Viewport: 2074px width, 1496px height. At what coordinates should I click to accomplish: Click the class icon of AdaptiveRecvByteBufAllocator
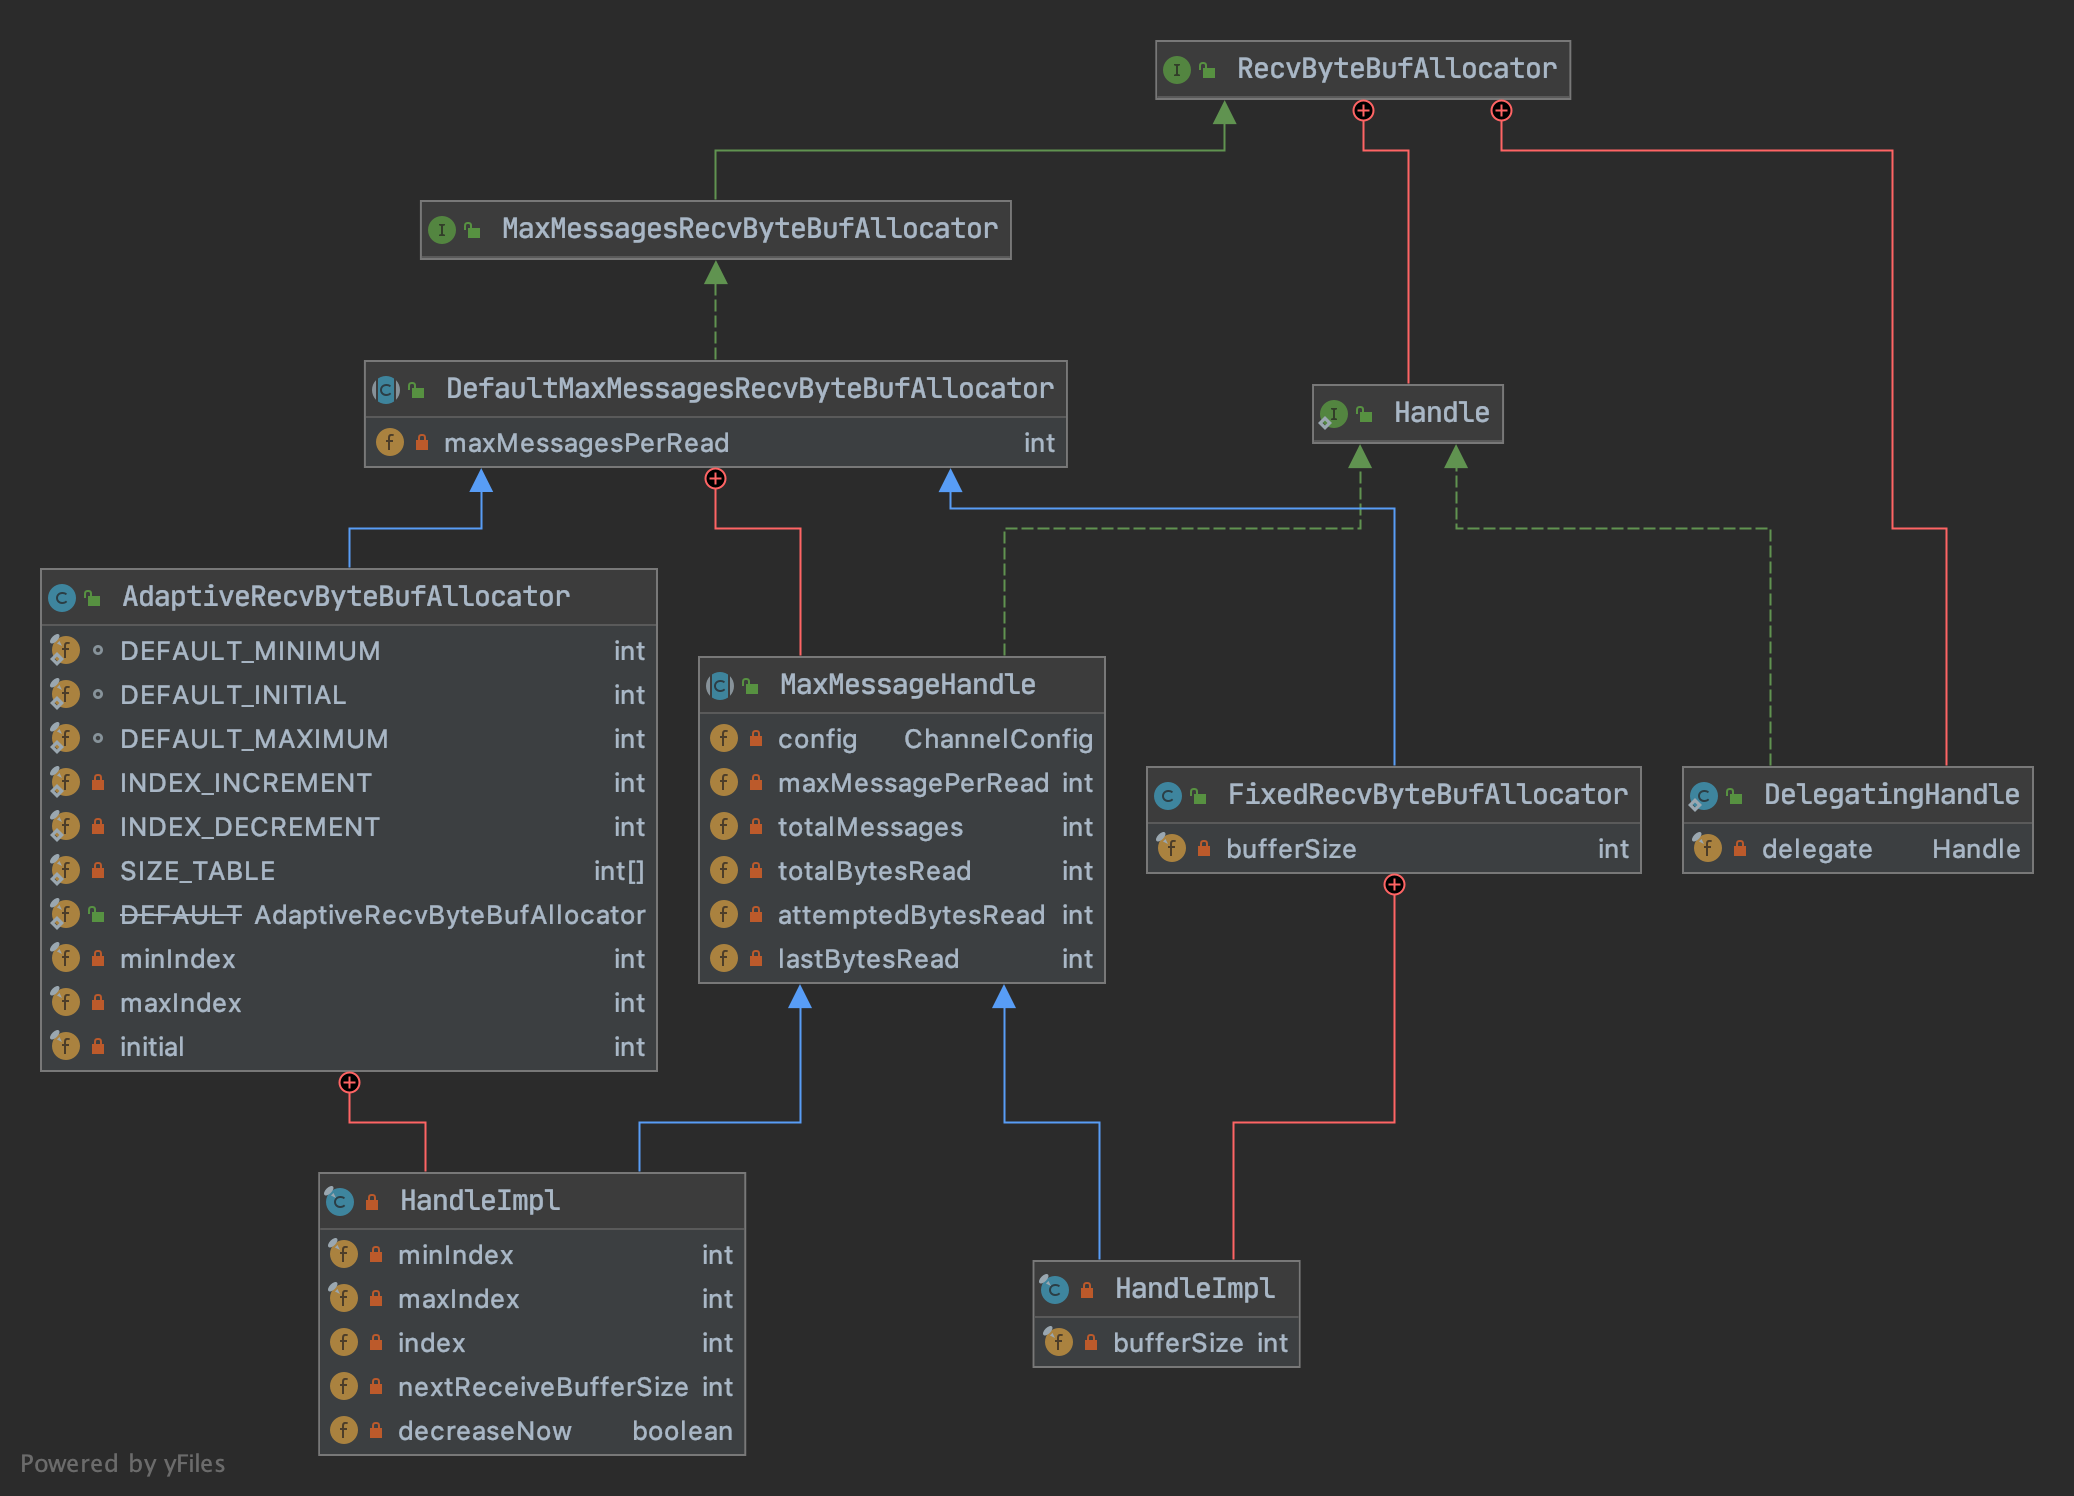point(62,598)
